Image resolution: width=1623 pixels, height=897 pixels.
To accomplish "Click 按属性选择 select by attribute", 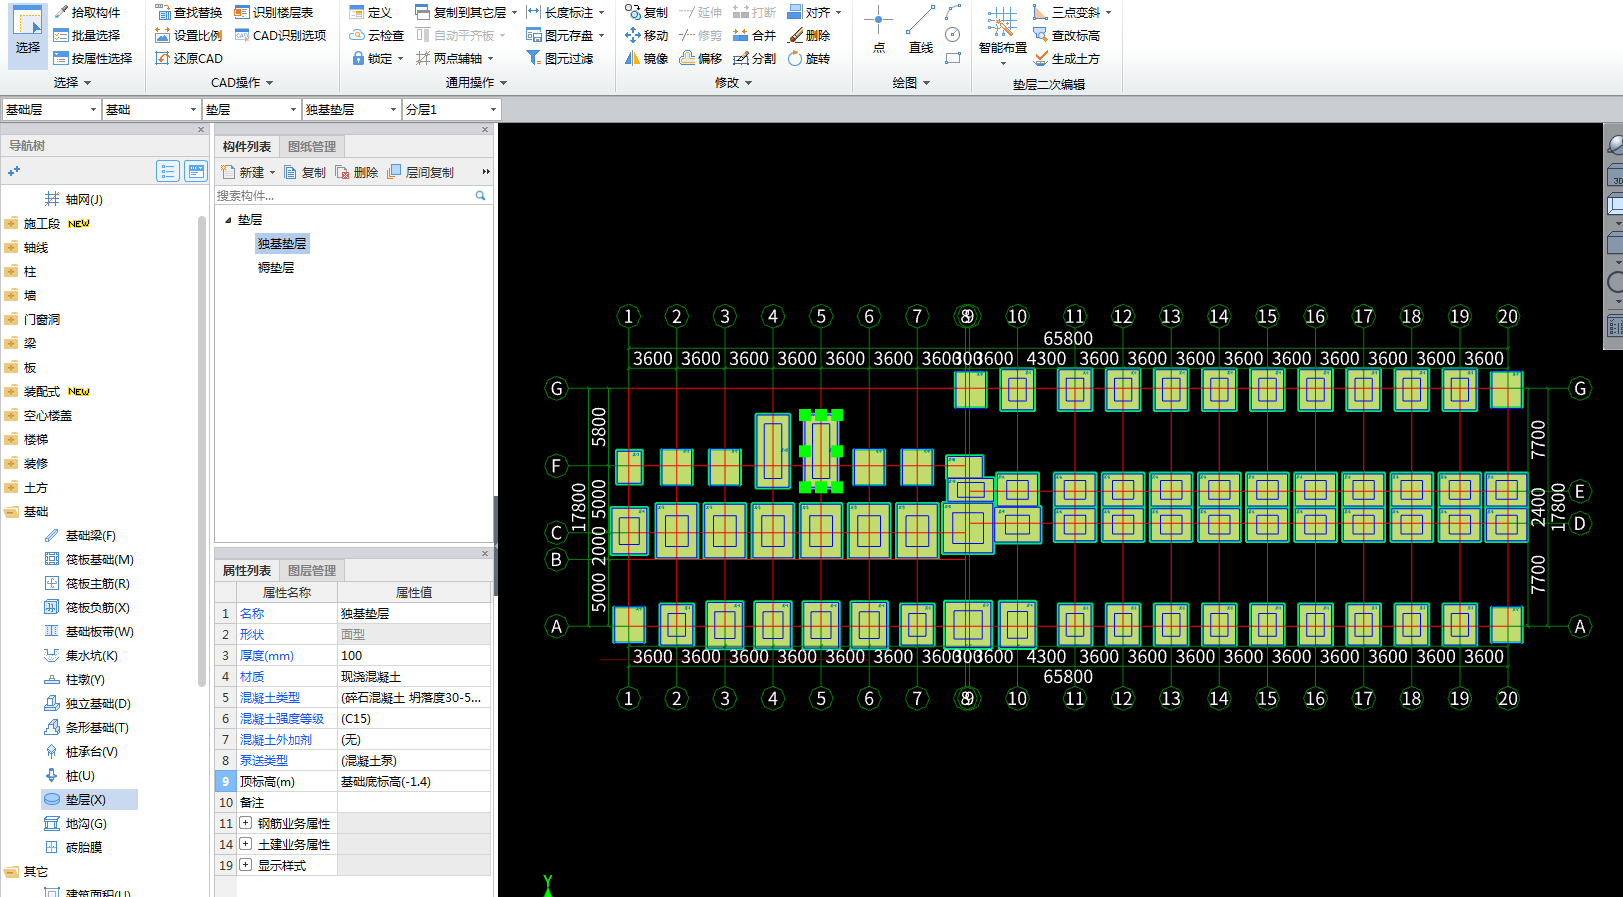I will tap(92, 58).
